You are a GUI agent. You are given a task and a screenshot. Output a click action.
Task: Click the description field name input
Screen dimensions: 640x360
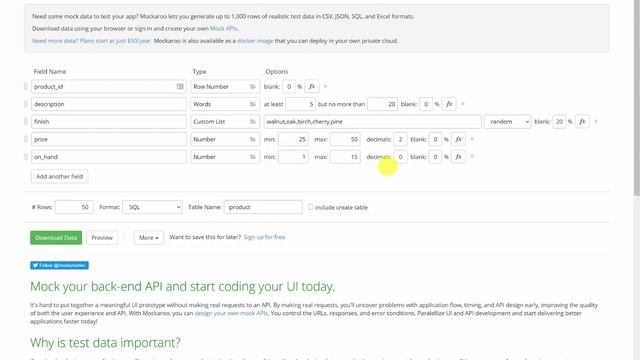click(109, 104)
